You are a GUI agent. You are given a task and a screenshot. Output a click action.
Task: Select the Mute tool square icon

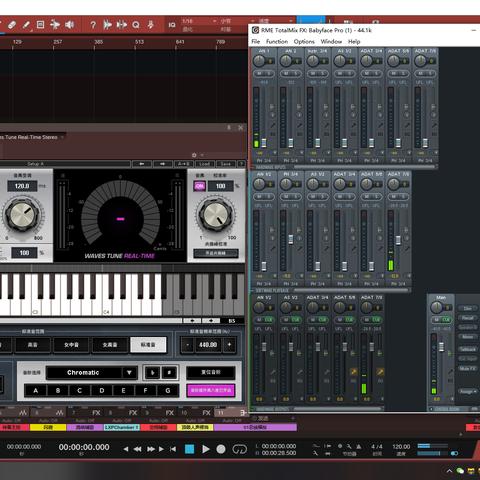(x=40, y=24)
